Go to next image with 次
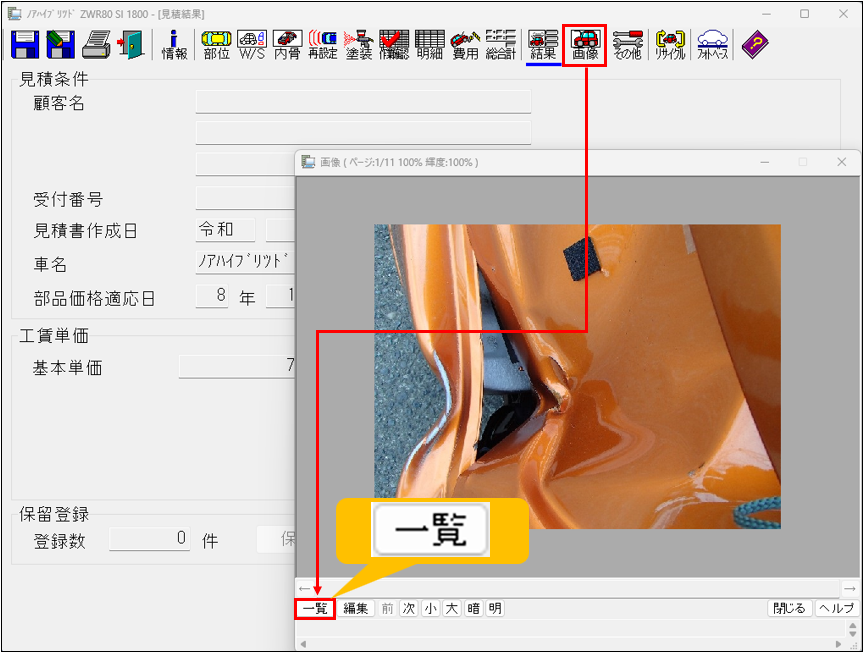The image size is (864, 653). 409,608
